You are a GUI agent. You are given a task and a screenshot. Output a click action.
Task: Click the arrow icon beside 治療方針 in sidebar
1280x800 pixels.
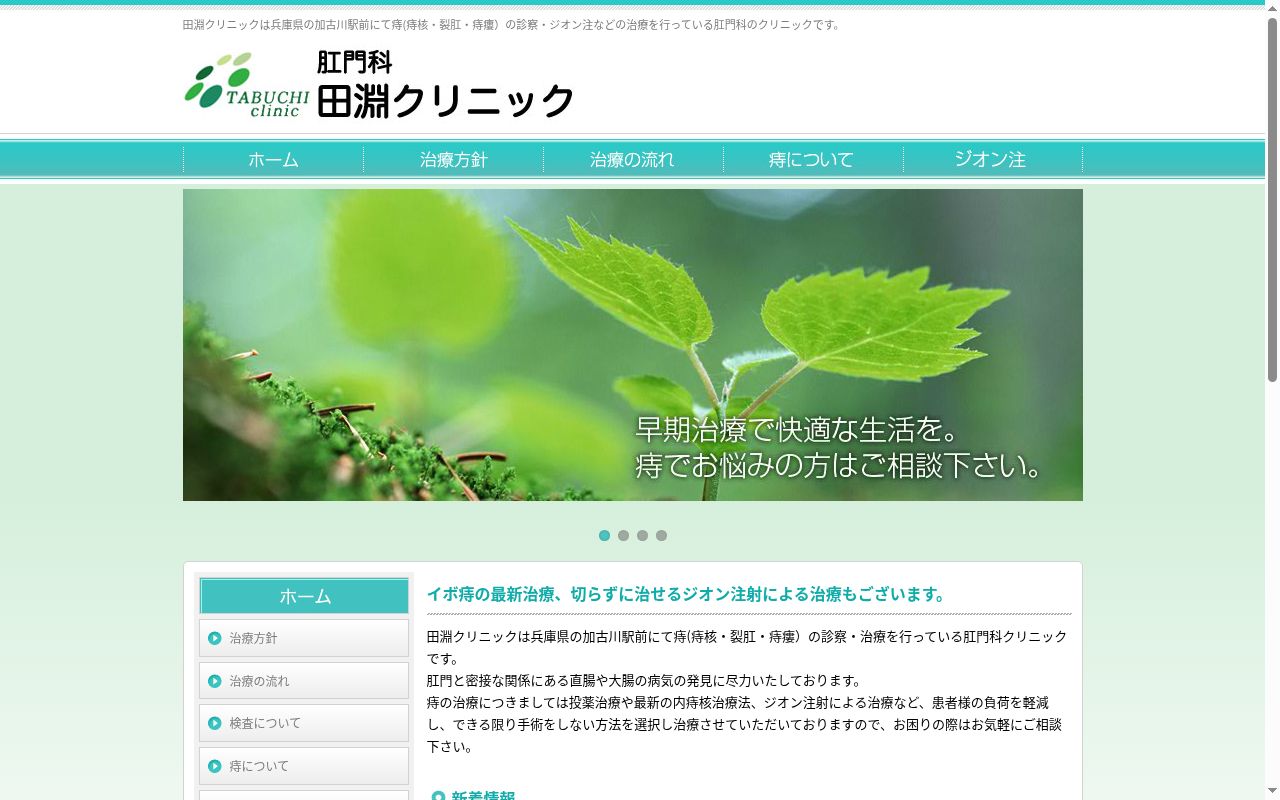point(214,638)
